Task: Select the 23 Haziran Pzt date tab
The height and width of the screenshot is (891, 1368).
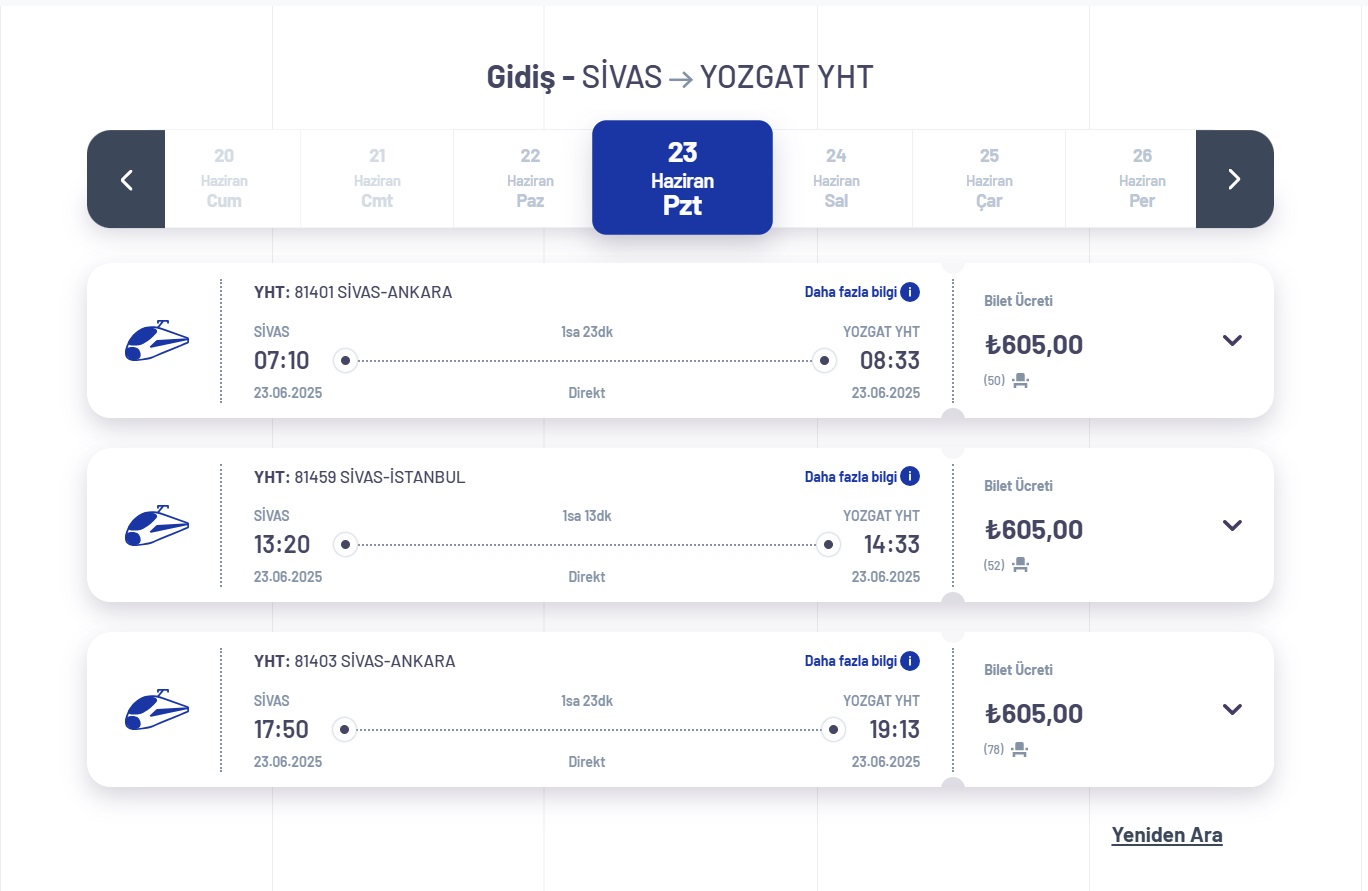Action: click(682, 178)
